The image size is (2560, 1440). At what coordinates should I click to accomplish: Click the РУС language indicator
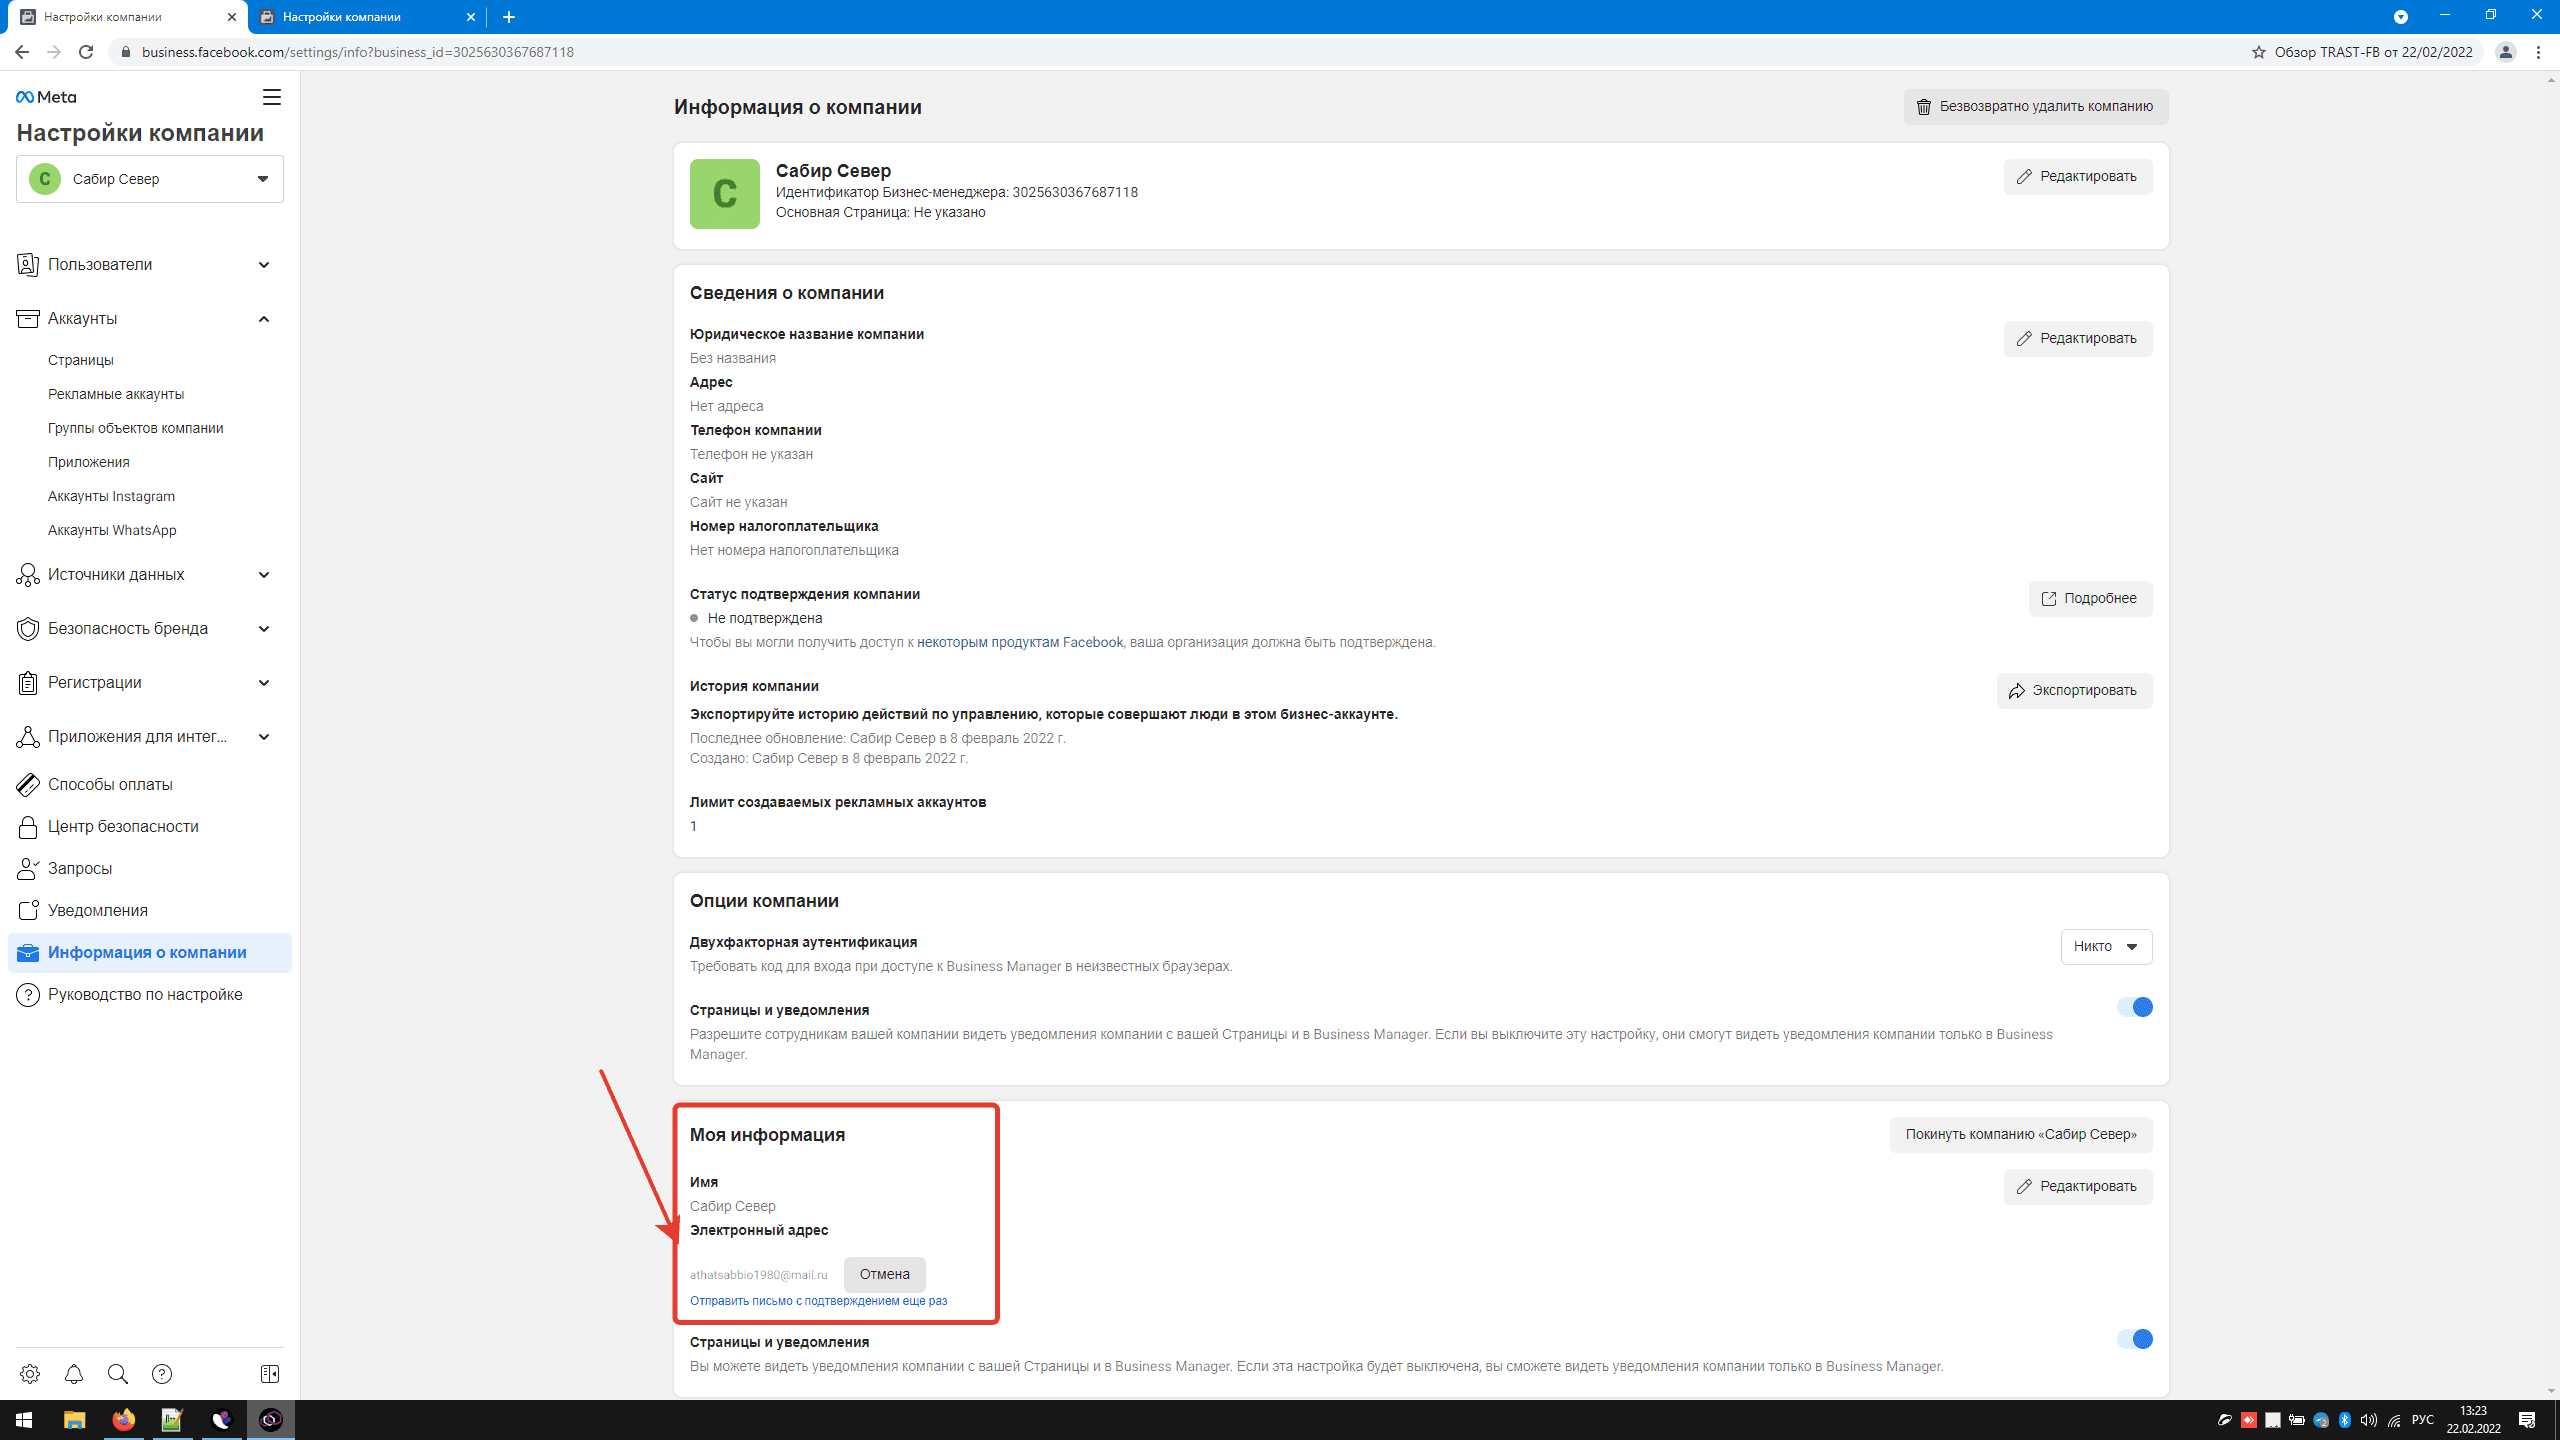click(2422, 1420)
